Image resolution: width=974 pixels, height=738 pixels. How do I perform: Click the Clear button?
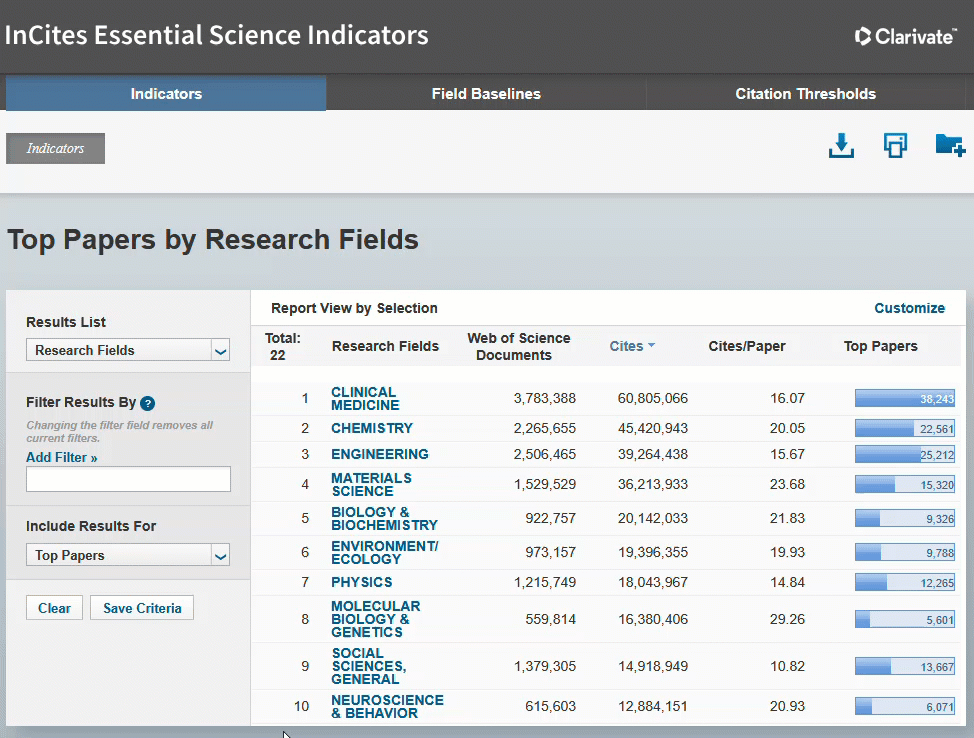pos(54,608)
